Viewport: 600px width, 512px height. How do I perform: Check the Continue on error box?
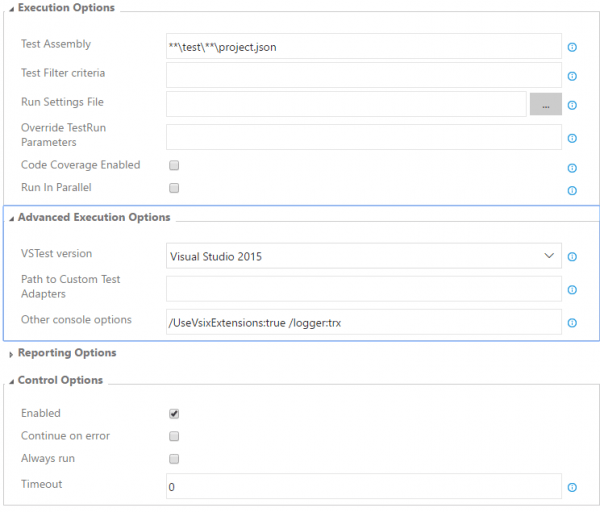click(174, 437)
